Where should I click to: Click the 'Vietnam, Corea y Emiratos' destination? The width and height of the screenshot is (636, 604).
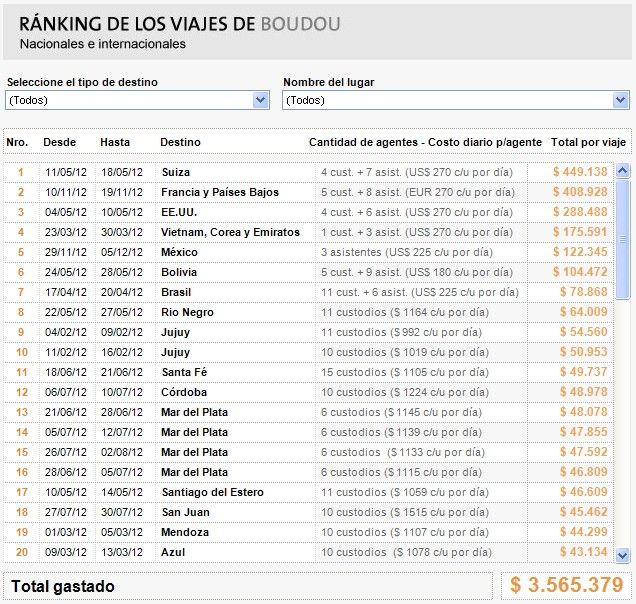click(x=230, y=232)
